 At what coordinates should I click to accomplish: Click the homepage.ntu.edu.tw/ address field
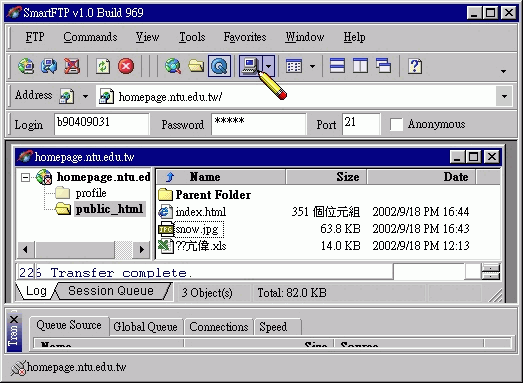pos(296,96)
